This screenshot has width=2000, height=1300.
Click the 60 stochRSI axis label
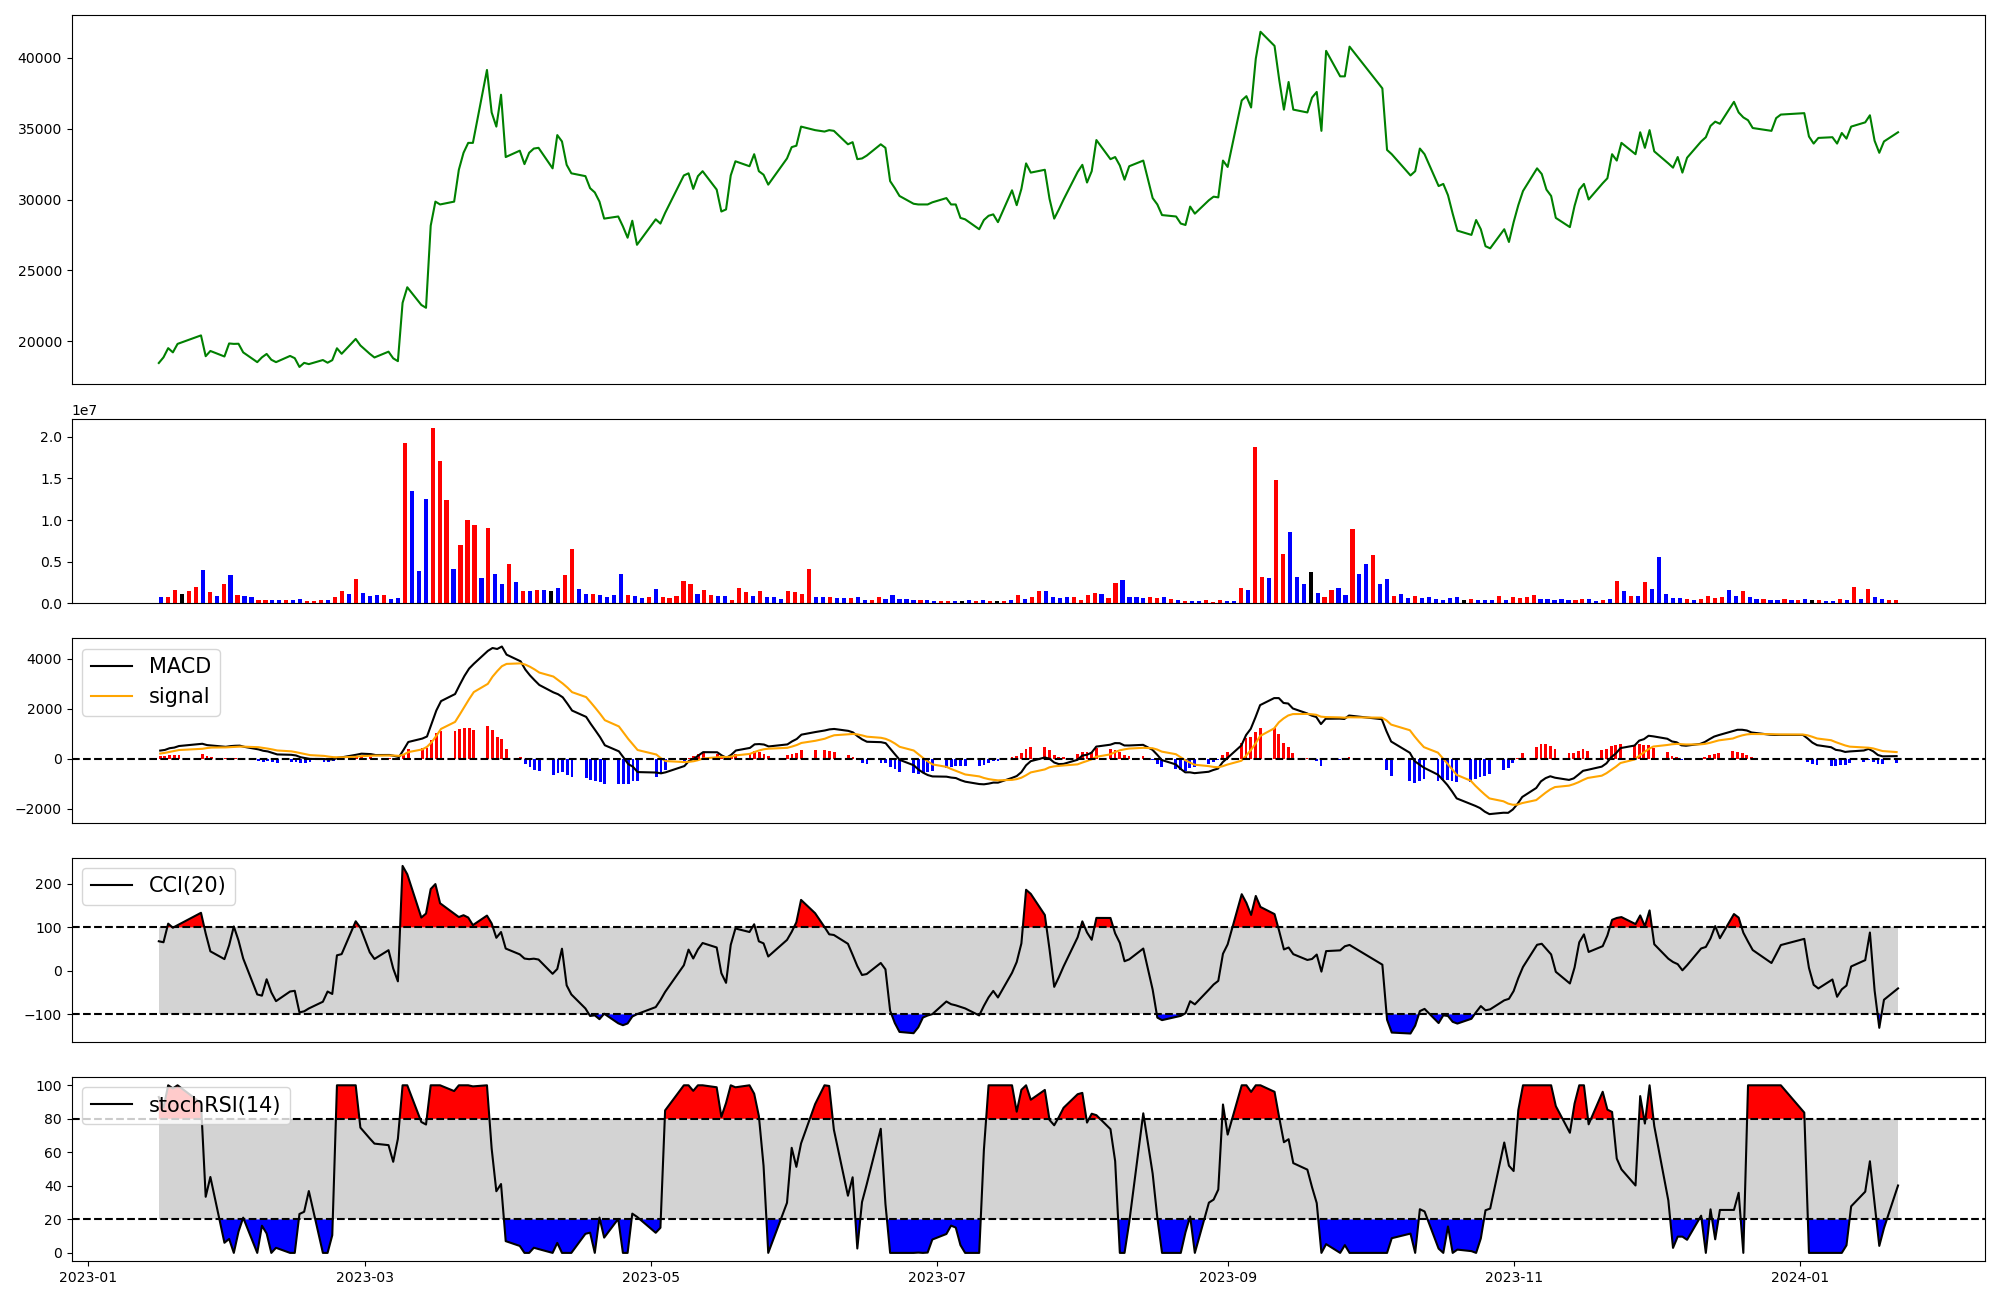point(53,1153)
